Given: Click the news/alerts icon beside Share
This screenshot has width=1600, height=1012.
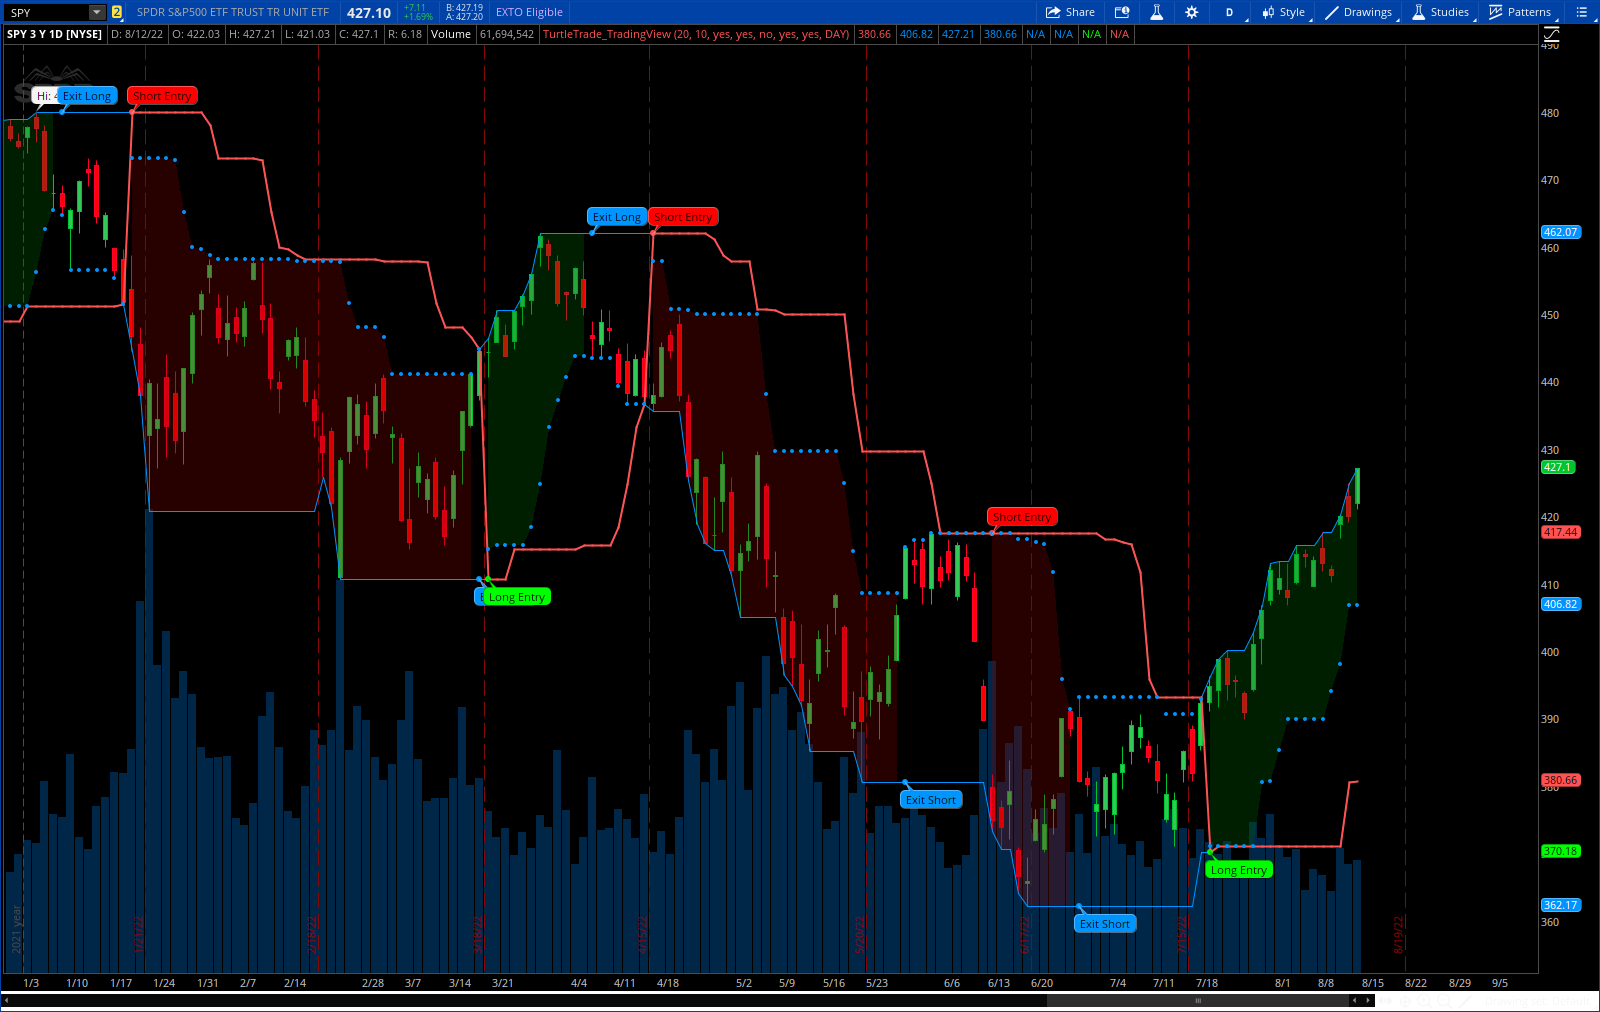Looking at the screenshot, I should (x=1122, y=12).
